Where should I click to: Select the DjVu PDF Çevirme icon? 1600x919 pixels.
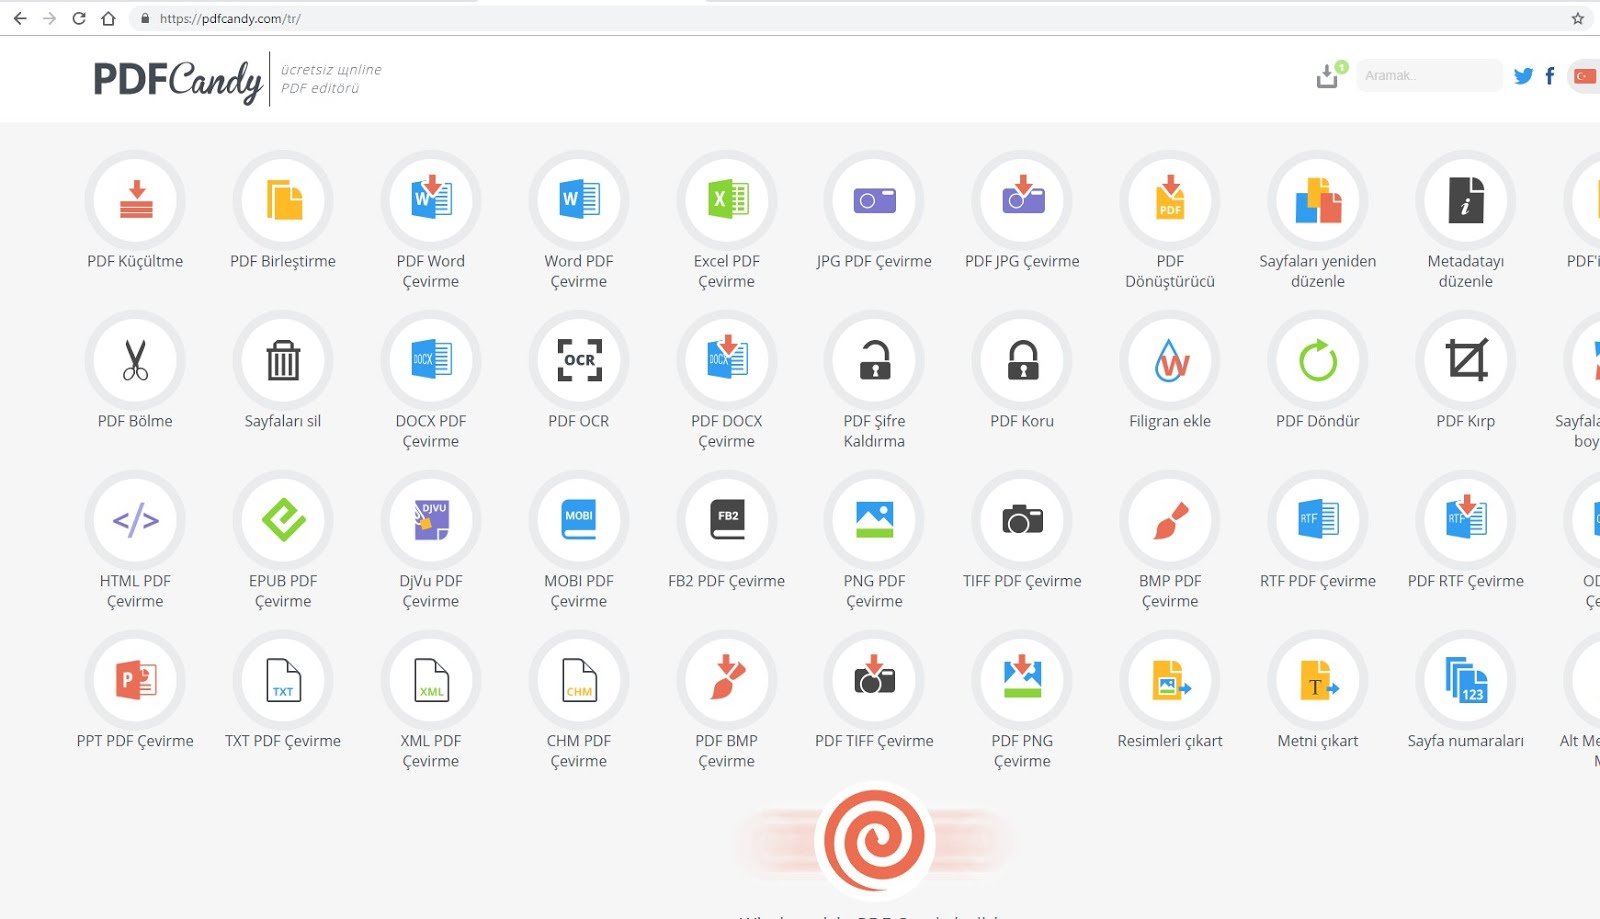[431, 520]
